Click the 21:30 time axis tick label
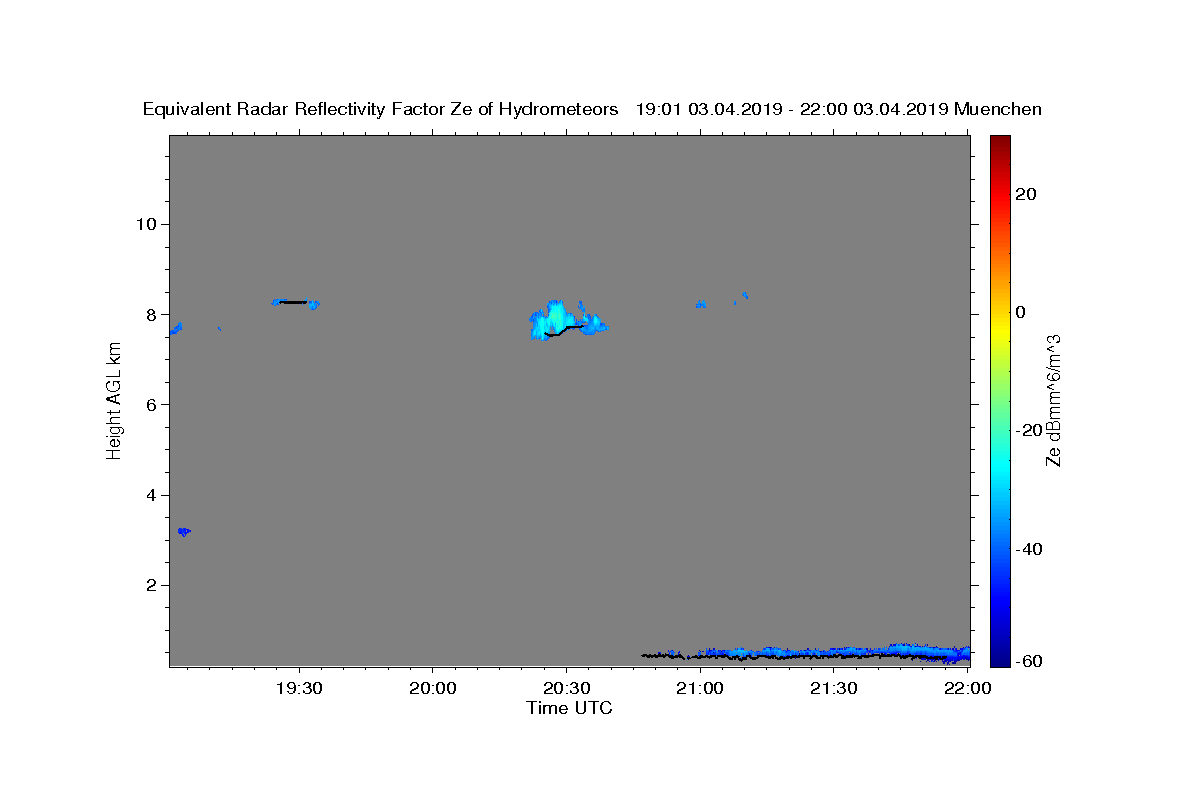Image resolution: width=1200 pixels, height=800 pixels. [x=833, y=688]
